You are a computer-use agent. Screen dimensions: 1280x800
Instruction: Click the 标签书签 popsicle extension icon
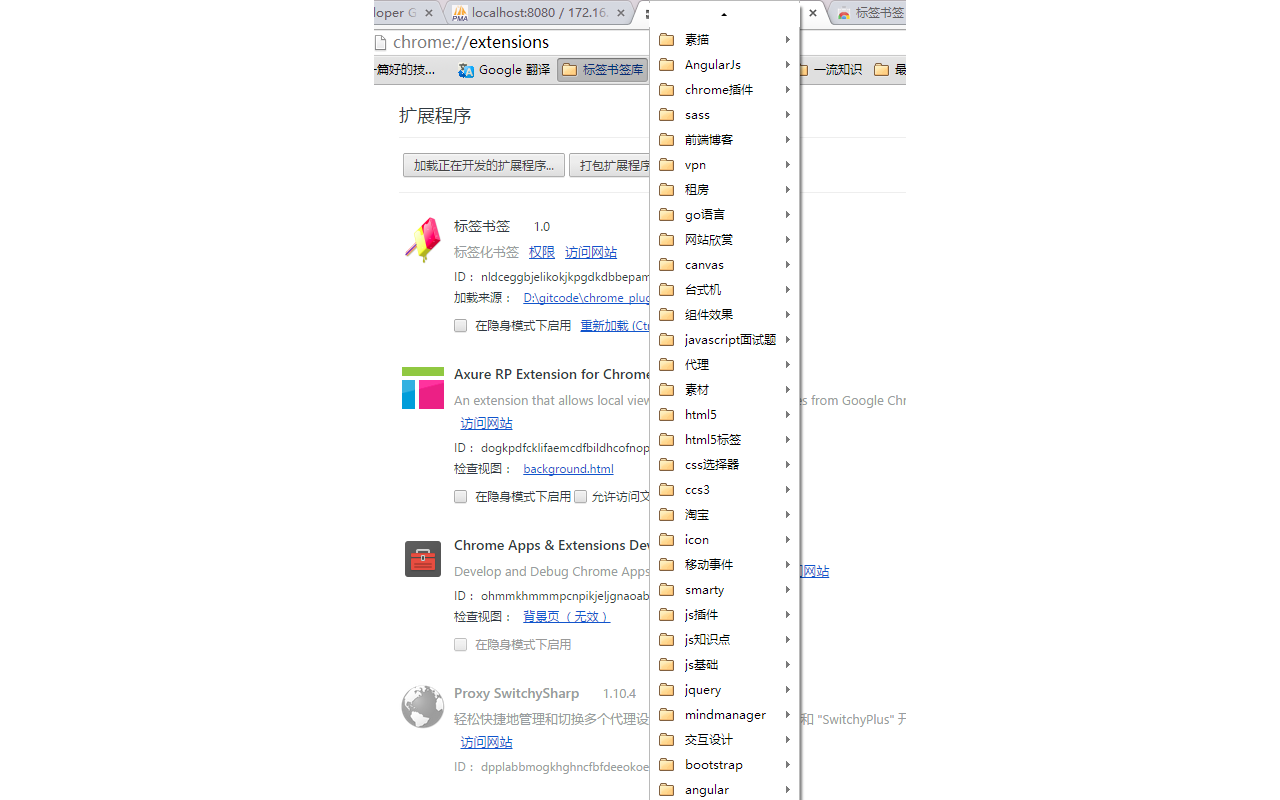coord(422,239)
